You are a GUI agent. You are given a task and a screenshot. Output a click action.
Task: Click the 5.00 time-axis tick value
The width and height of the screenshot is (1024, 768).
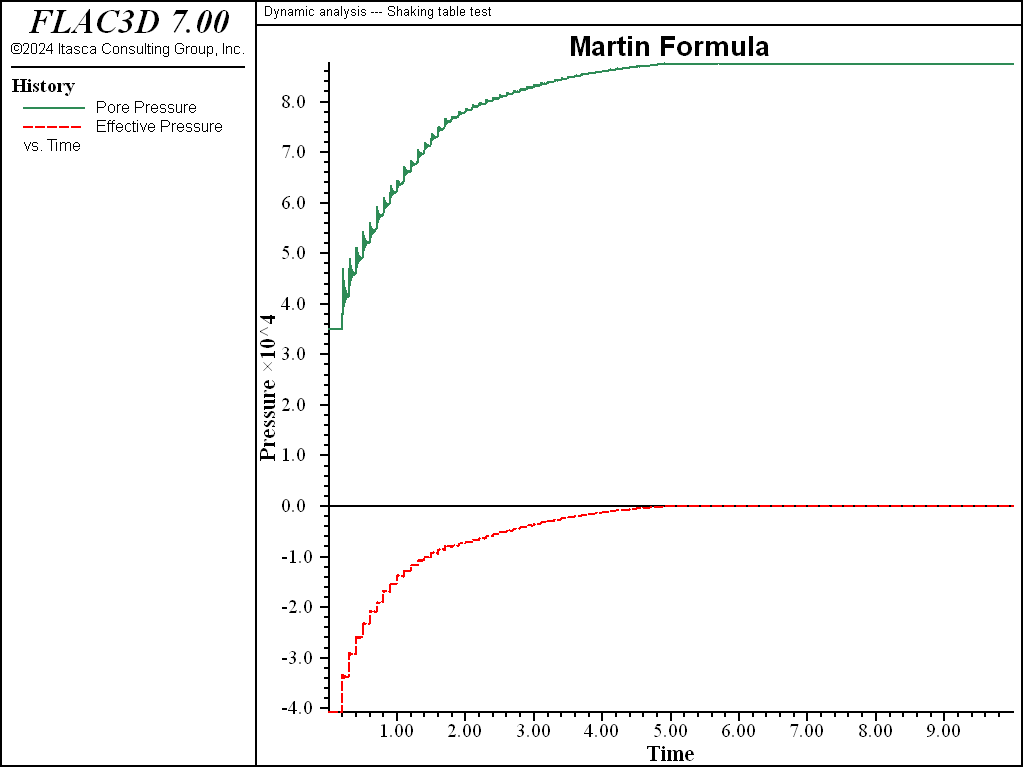click(x=670, y=730)
